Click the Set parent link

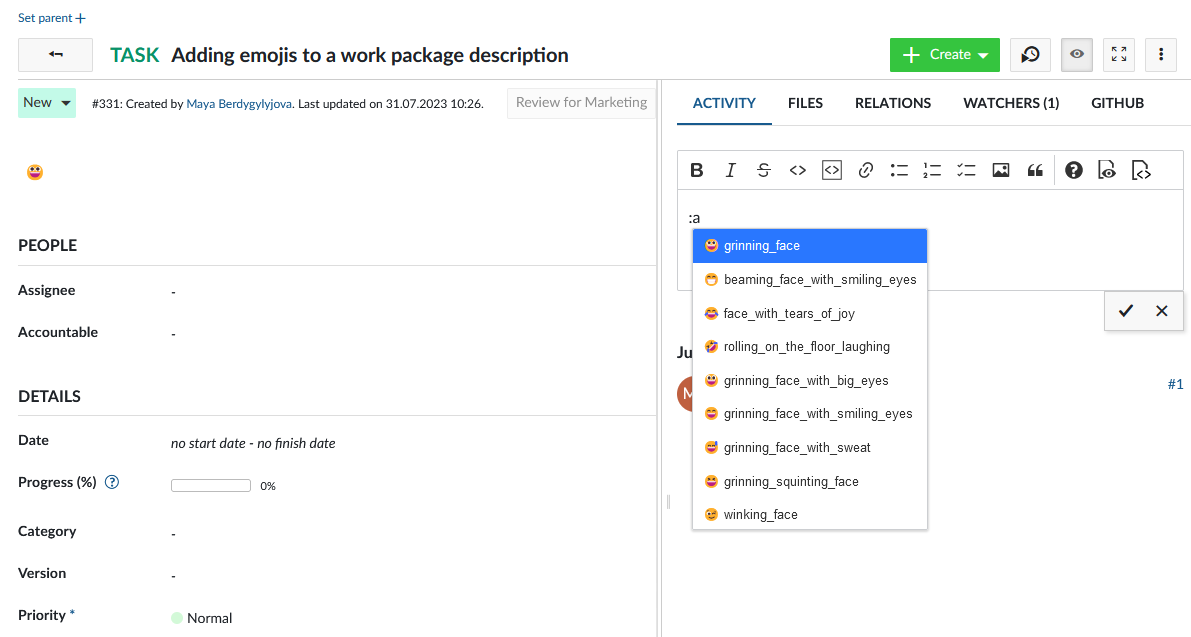coord(52,18)
